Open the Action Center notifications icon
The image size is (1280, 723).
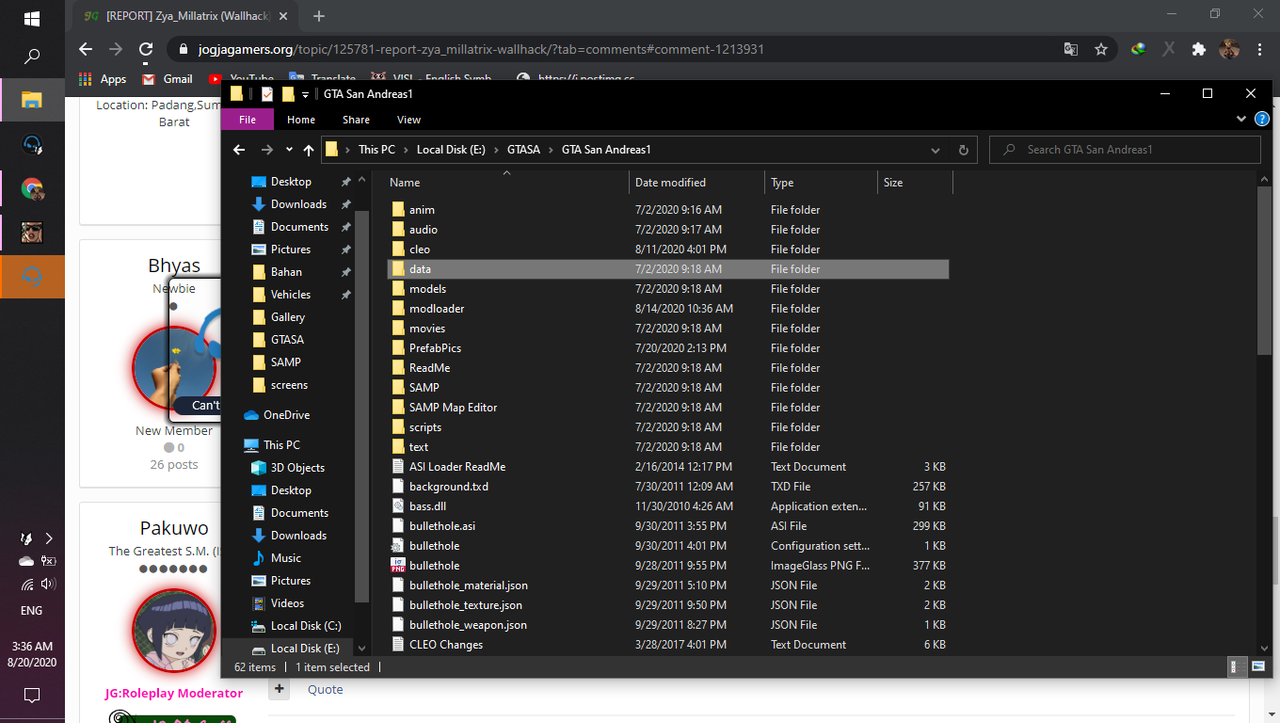coord(32,695)
